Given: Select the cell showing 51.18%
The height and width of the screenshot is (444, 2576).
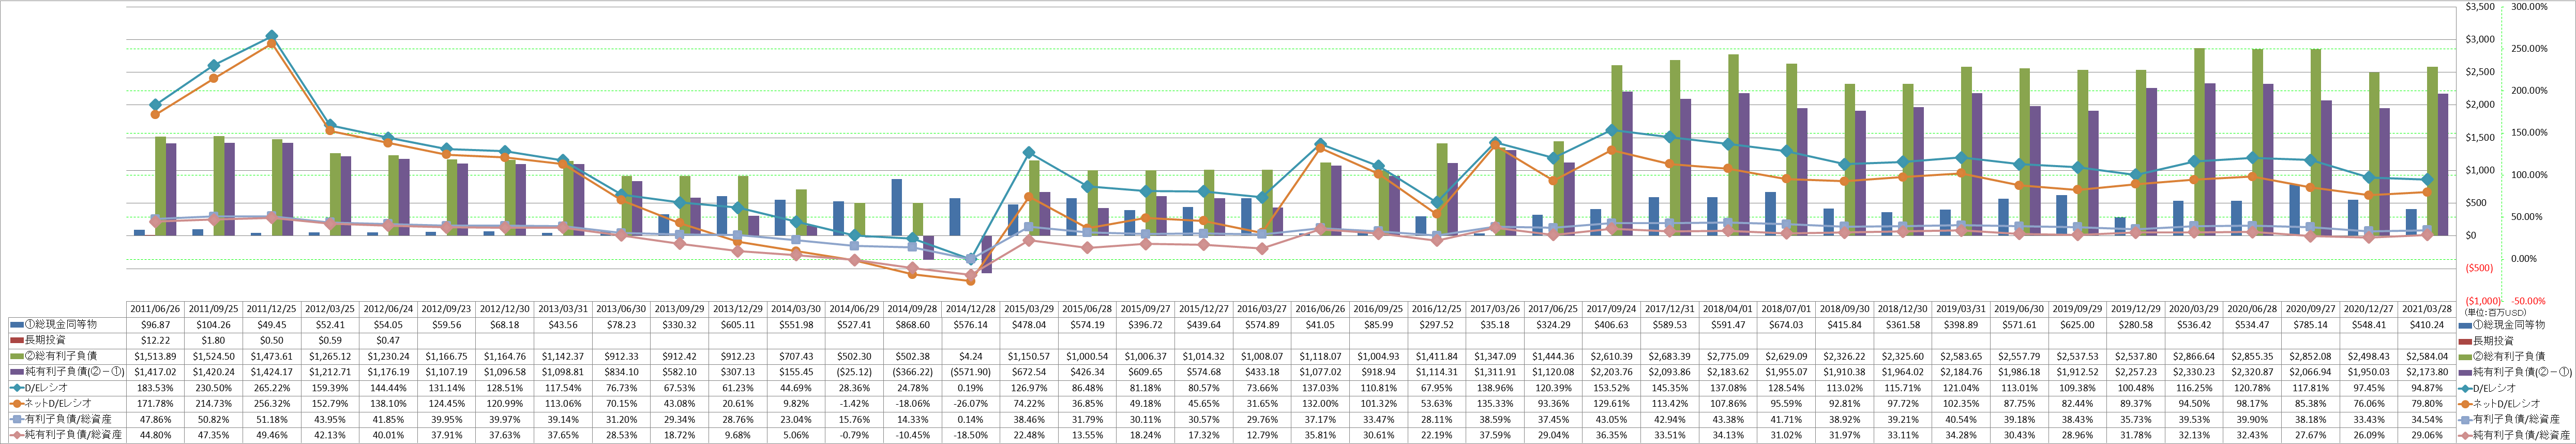Looking at the screenshot, I should (x=272, y=419).
